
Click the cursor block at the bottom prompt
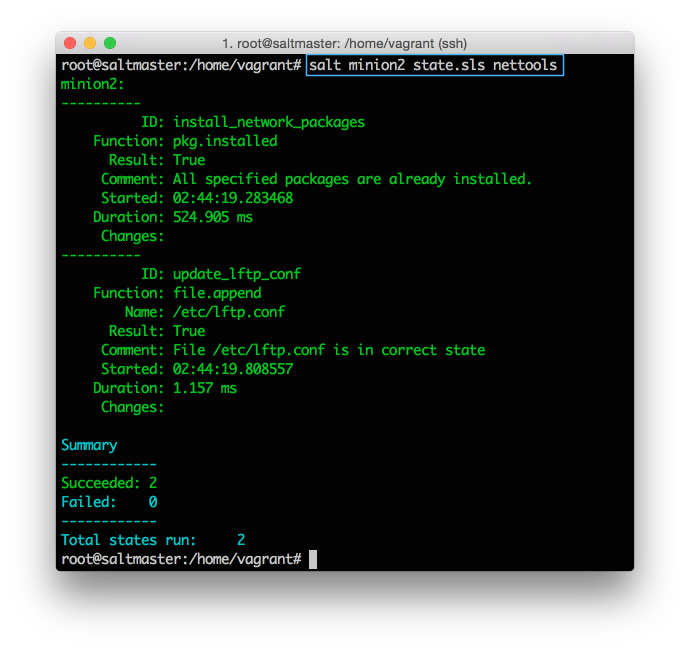point(313,559)
